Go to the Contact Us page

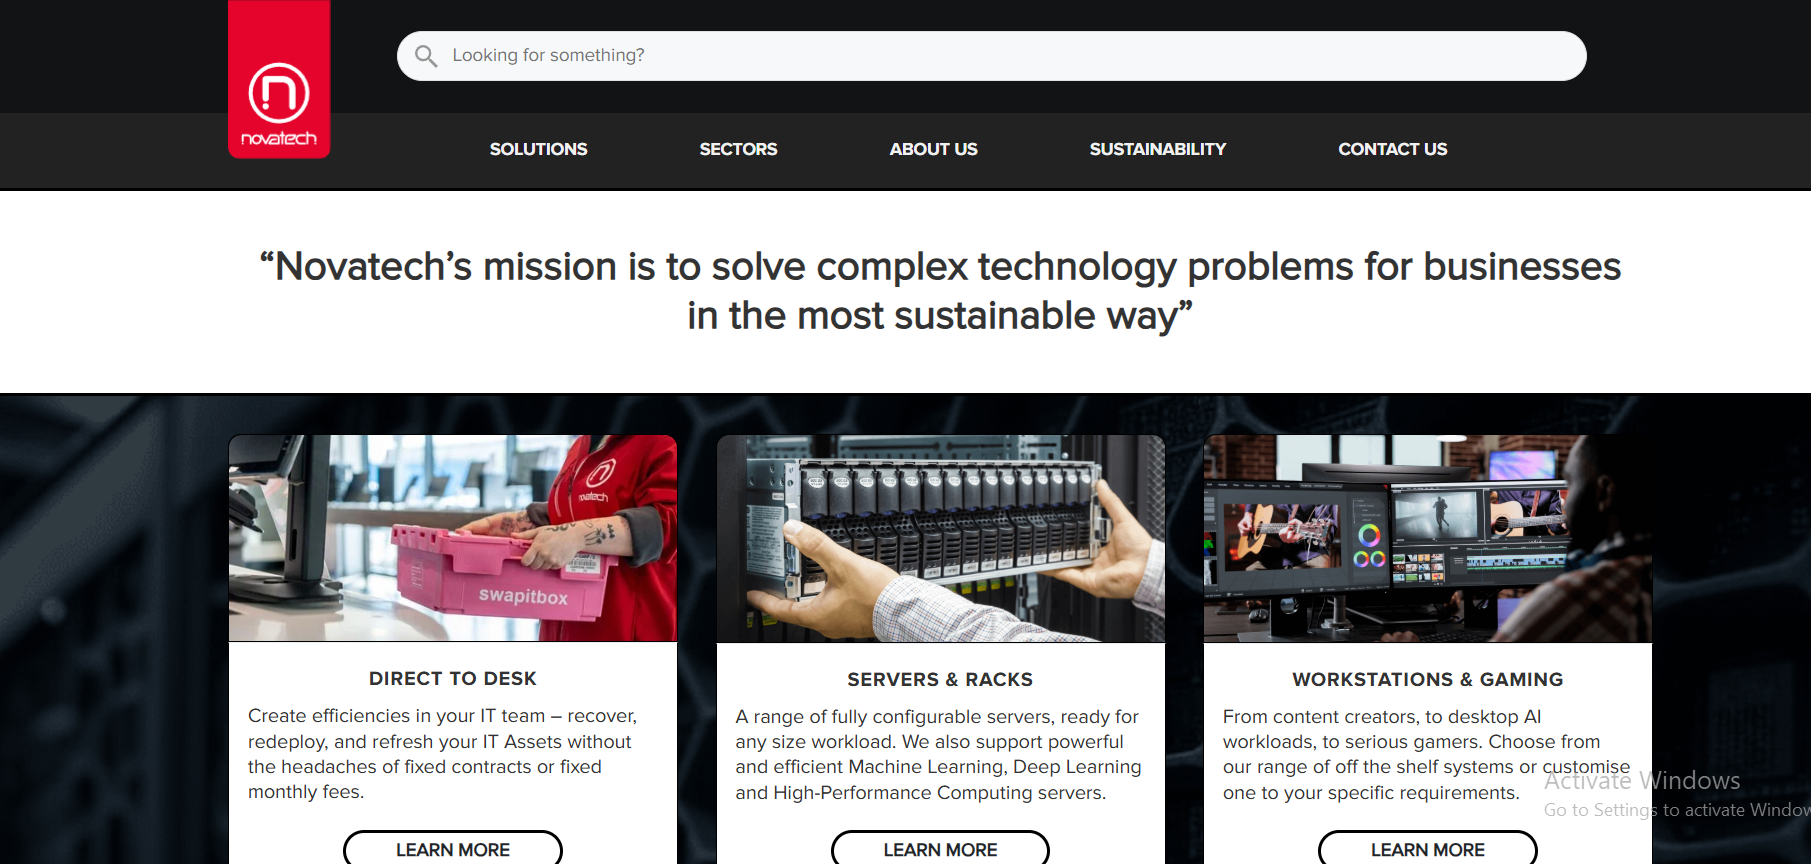1392,149
